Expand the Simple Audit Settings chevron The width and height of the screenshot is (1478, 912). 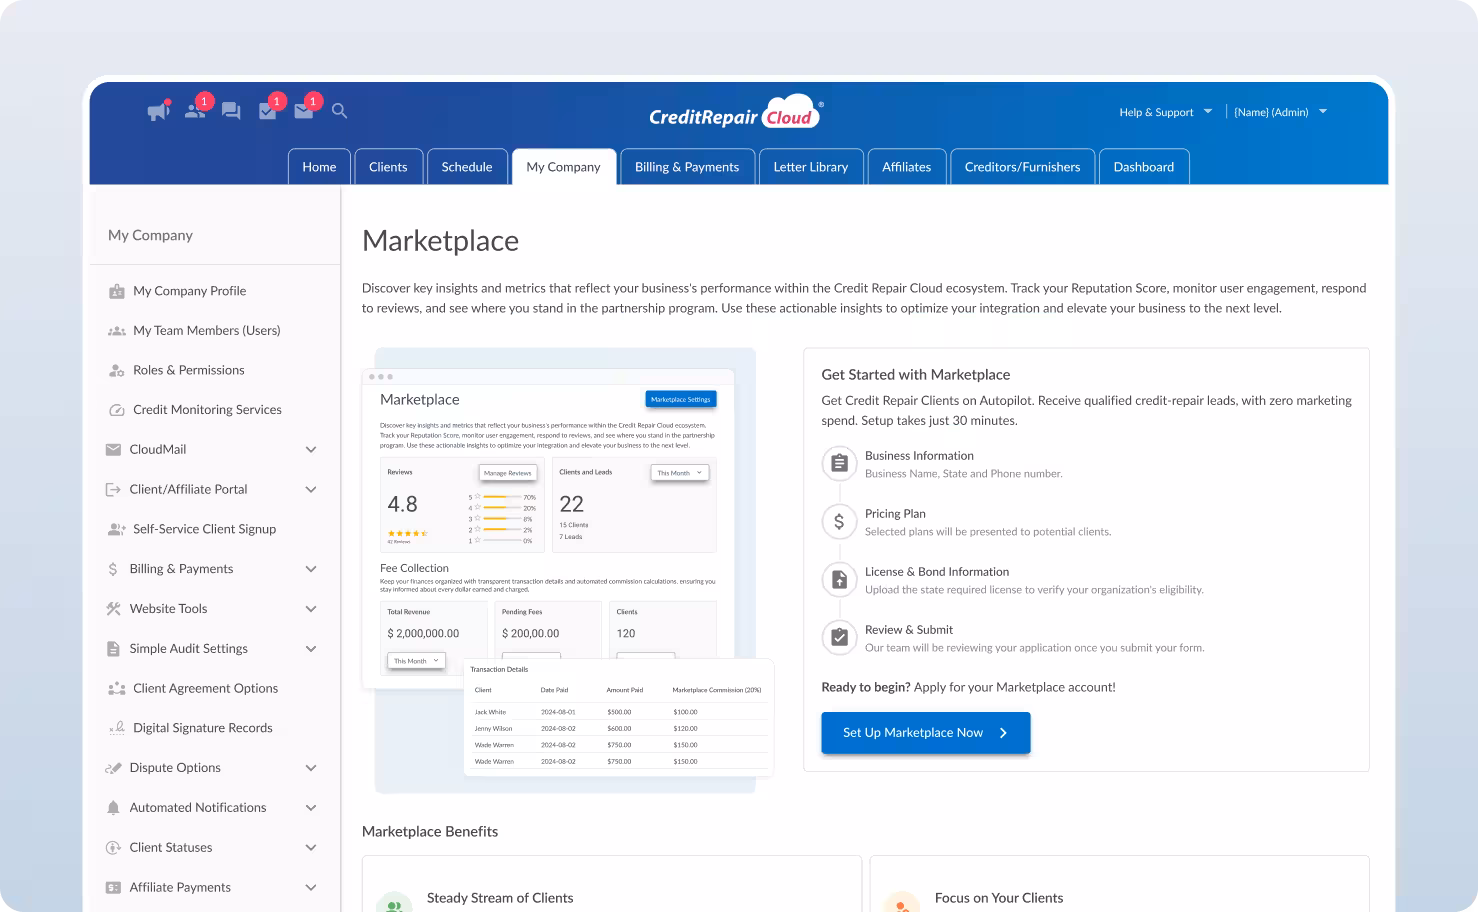pyautogui.click(x=311, y=649)
